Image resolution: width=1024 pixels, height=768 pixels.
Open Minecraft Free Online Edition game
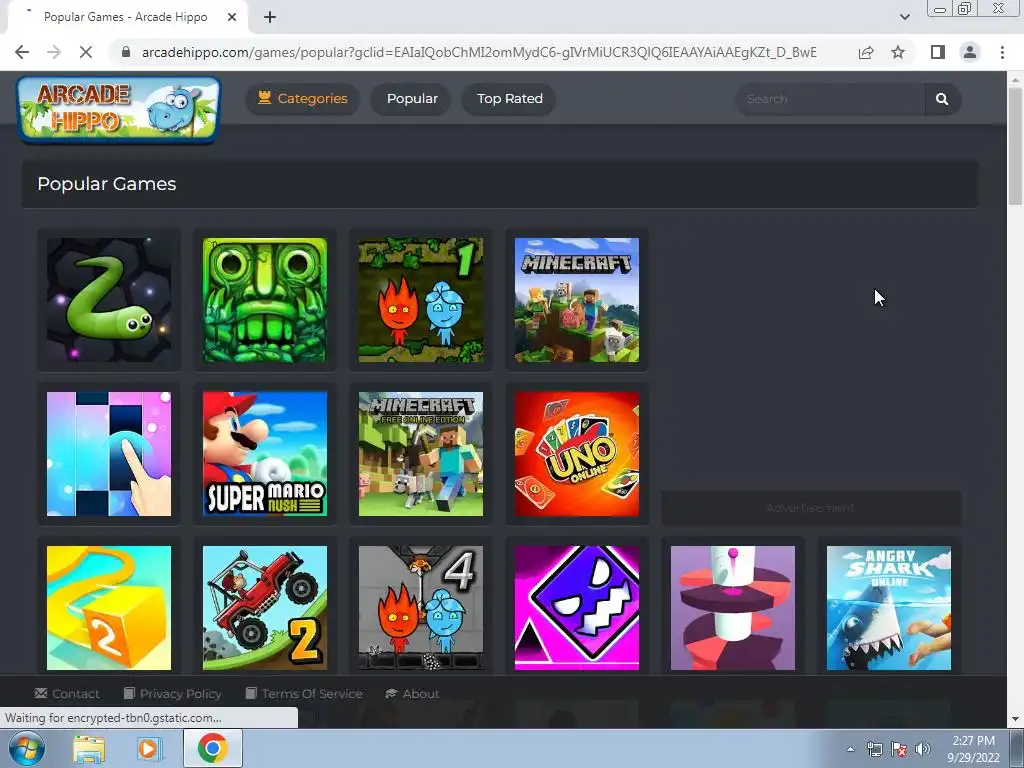[x=421, y=454]
